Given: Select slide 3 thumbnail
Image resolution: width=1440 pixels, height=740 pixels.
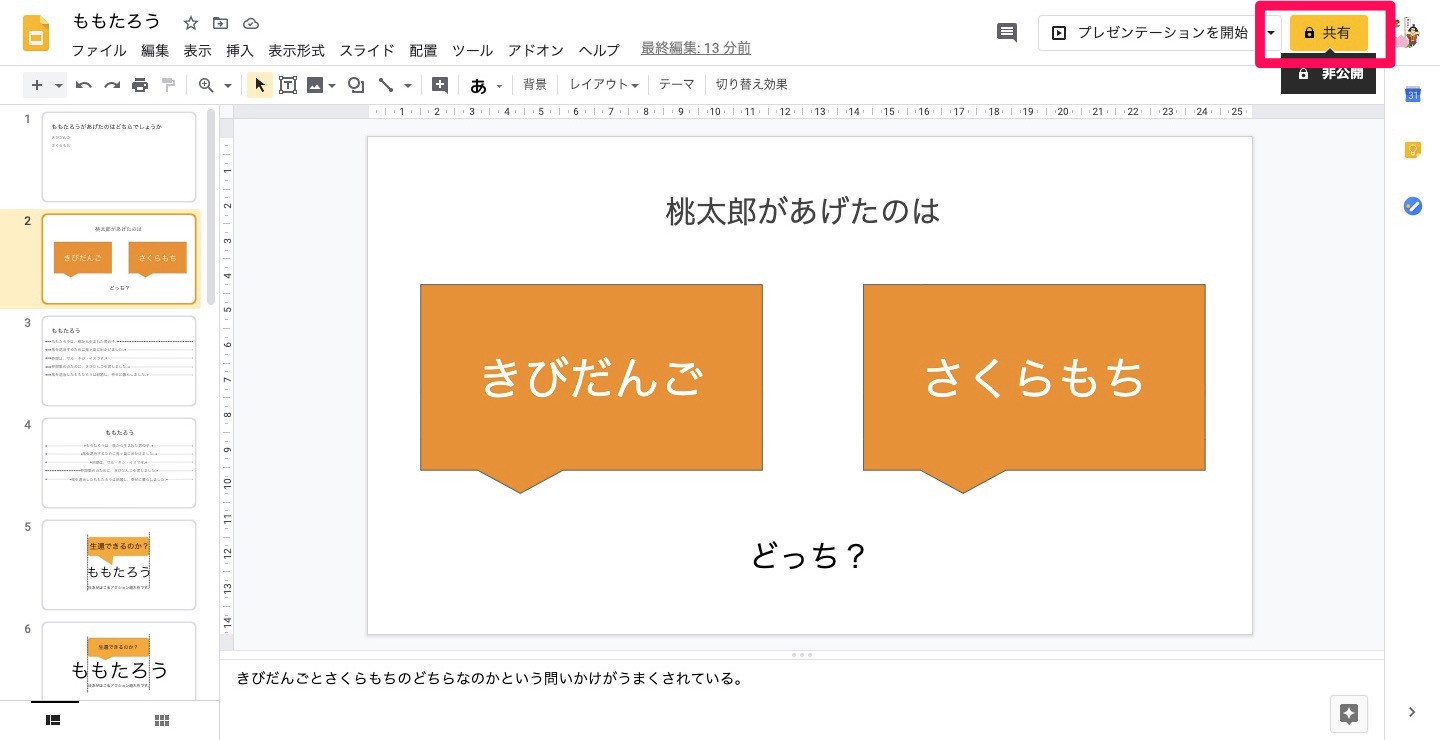Looking at the screenshot, I should click(119, 361).
